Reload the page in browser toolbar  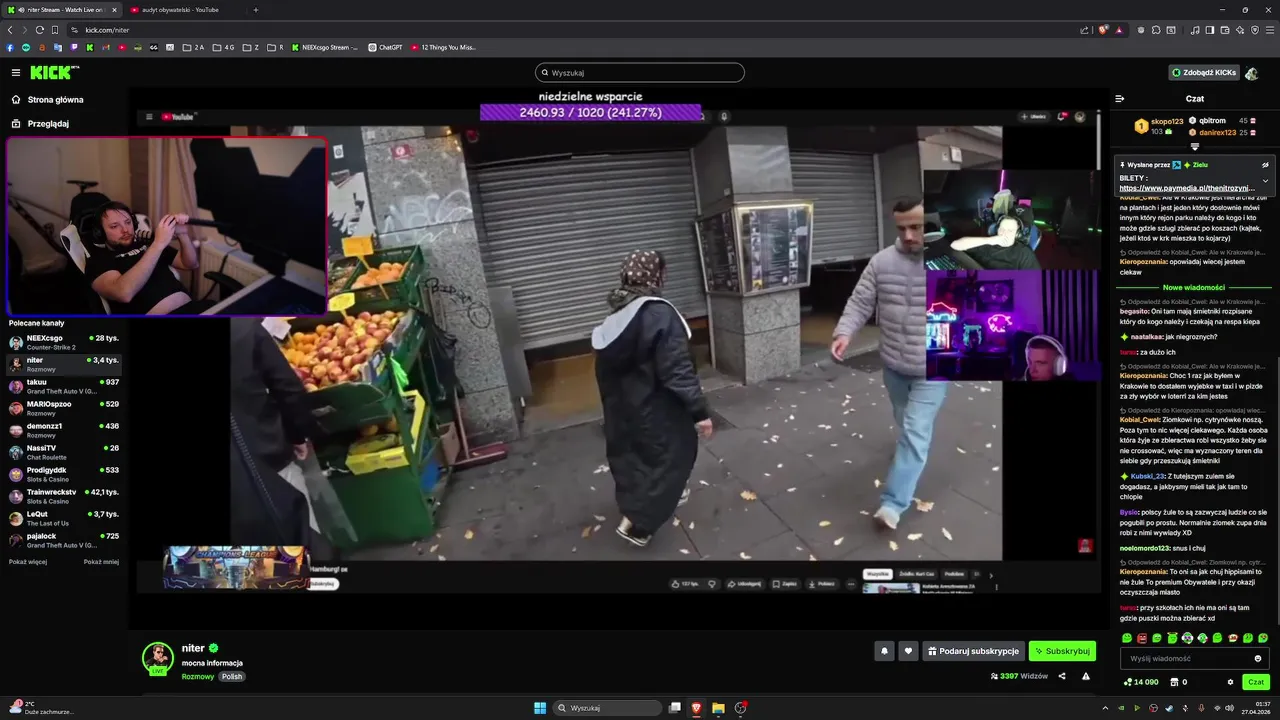[x=40, y=30]
